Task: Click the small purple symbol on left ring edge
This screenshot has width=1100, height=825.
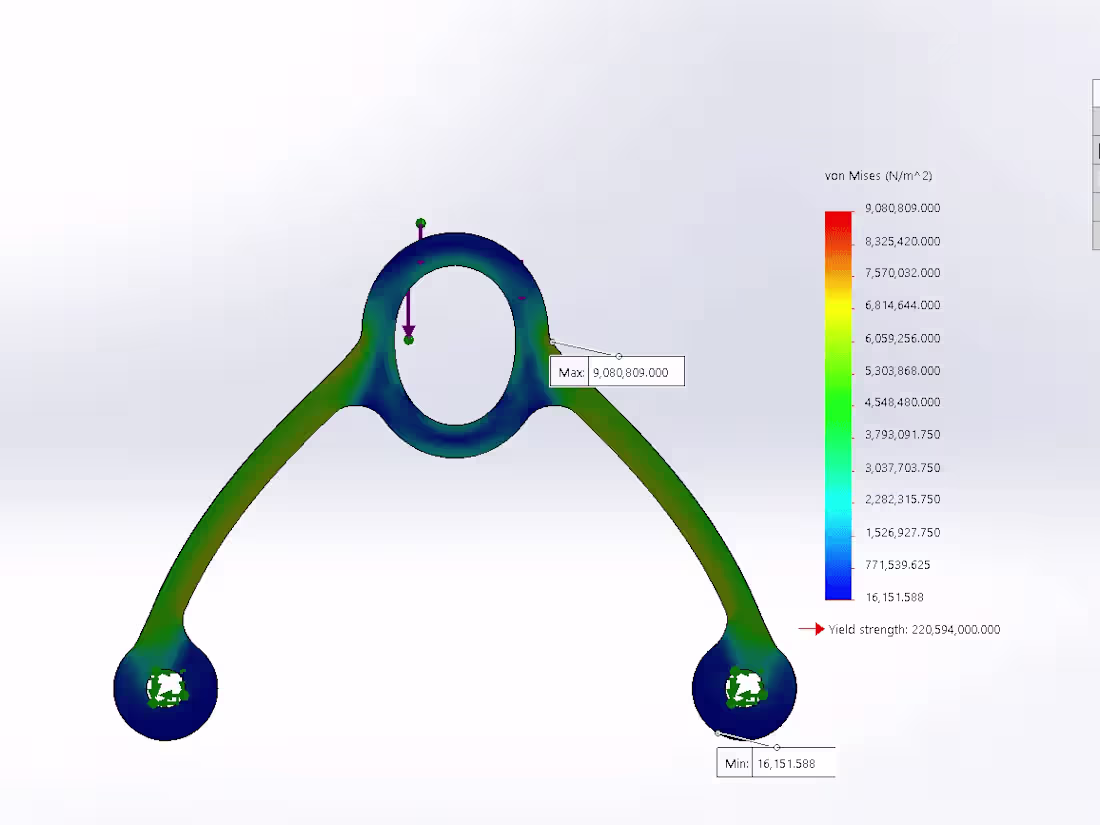Action: 421,262
